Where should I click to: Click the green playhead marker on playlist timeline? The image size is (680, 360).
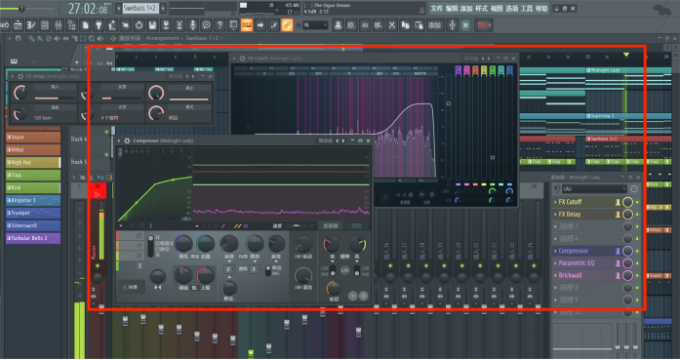click(626, 55)
